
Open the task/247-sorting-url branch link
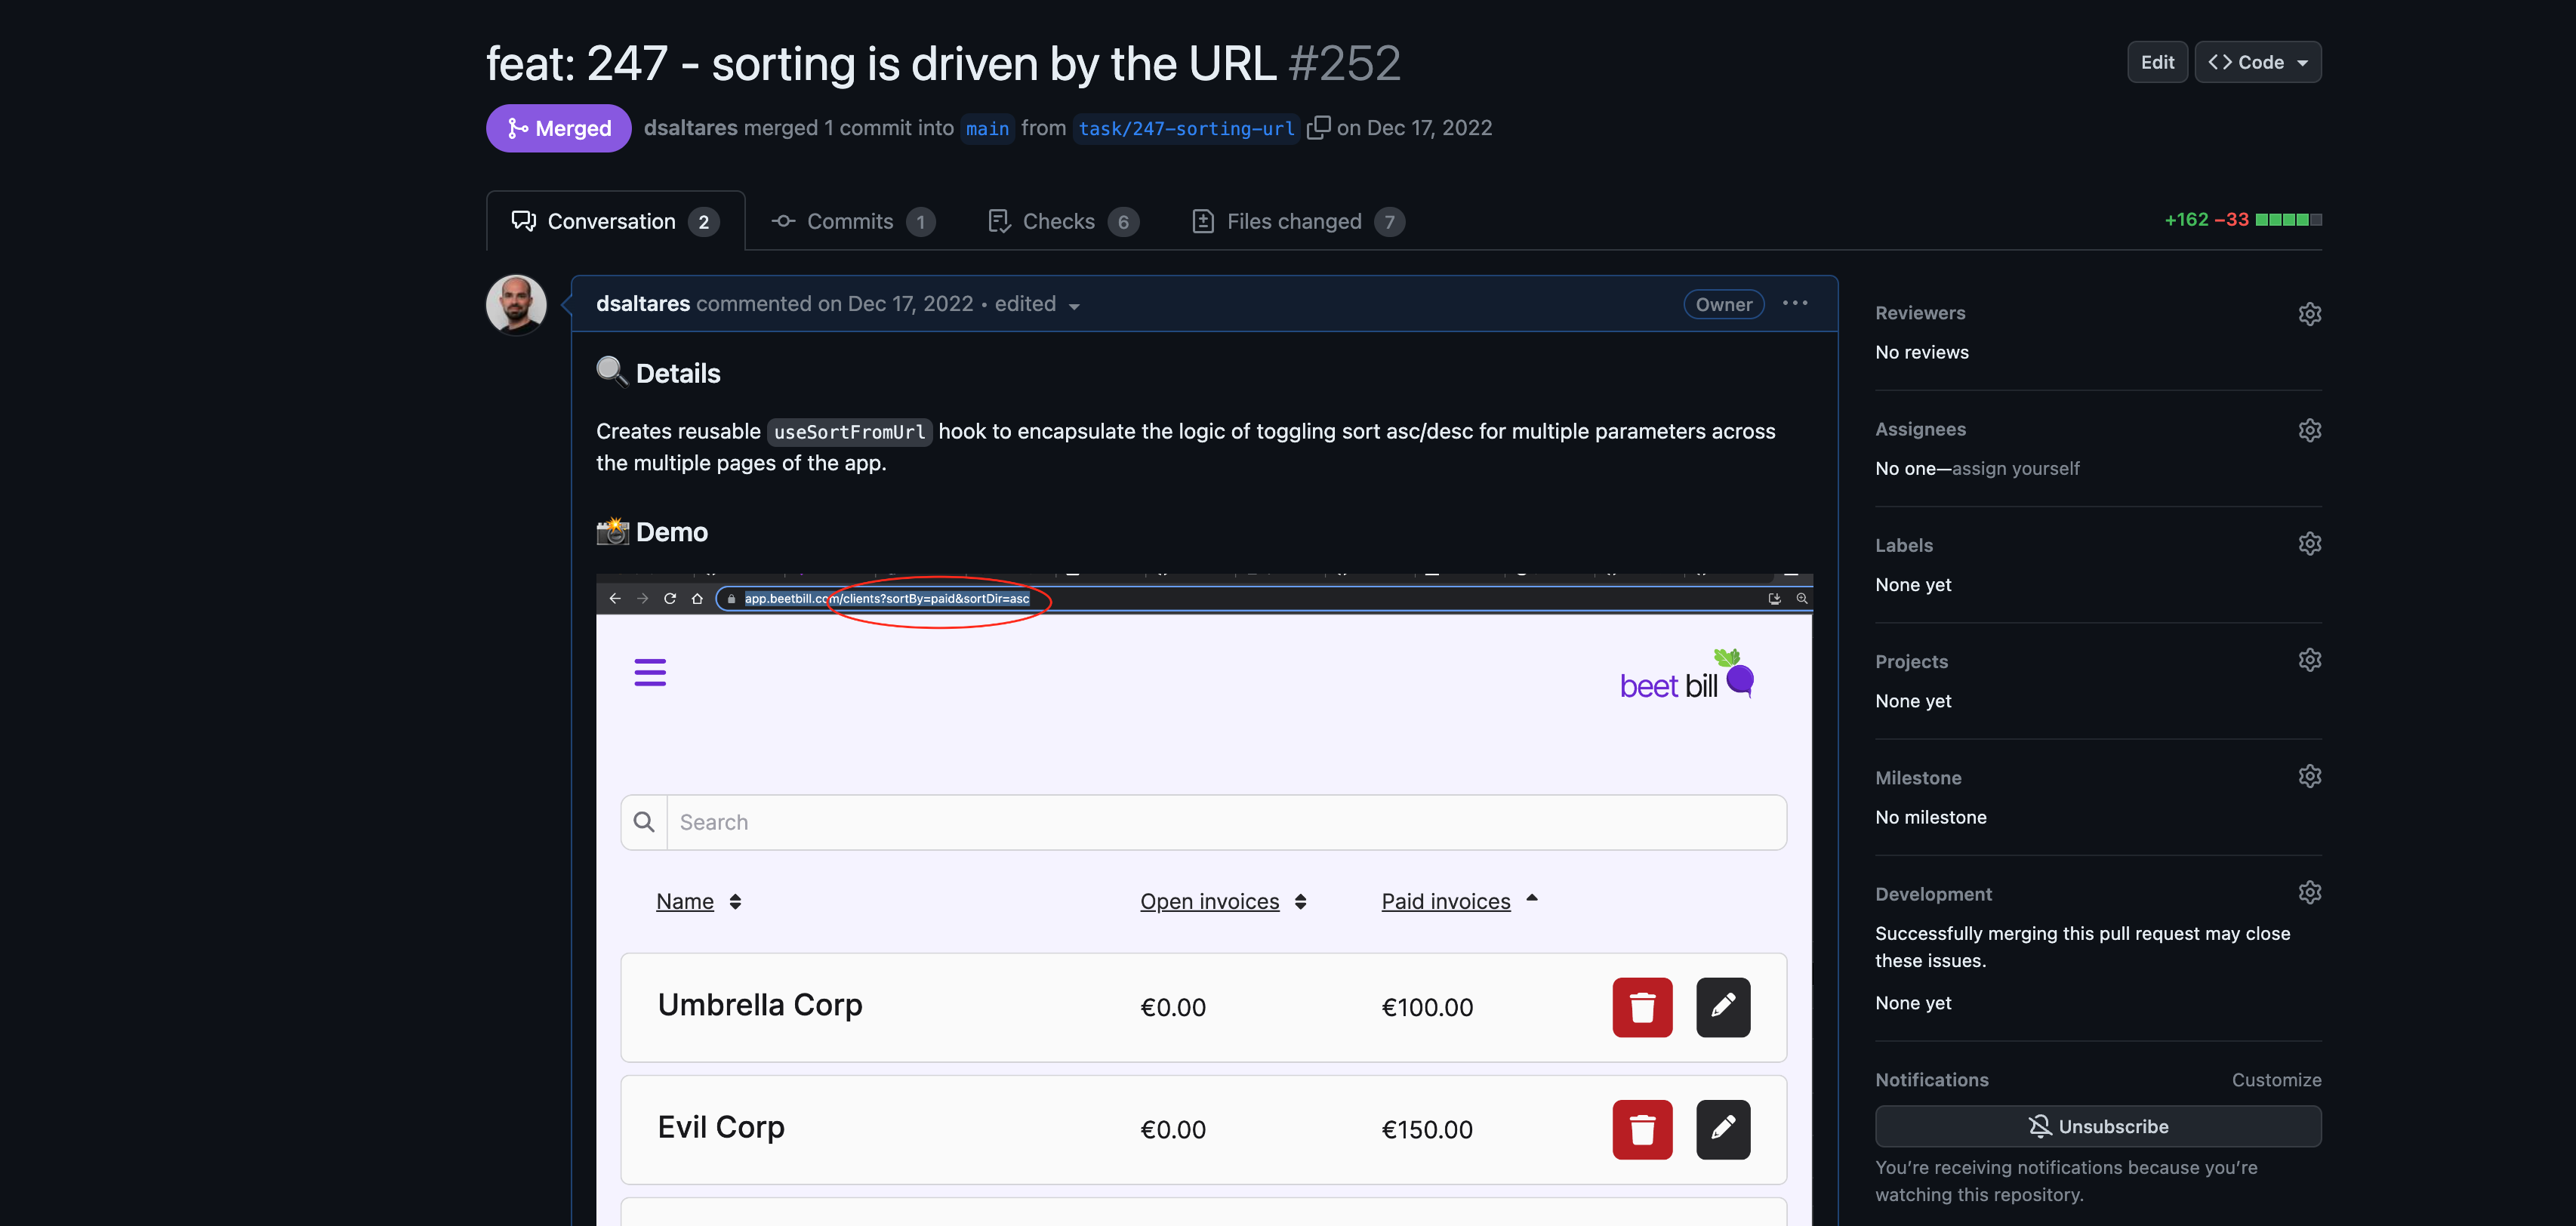(x=1186, y=128)
